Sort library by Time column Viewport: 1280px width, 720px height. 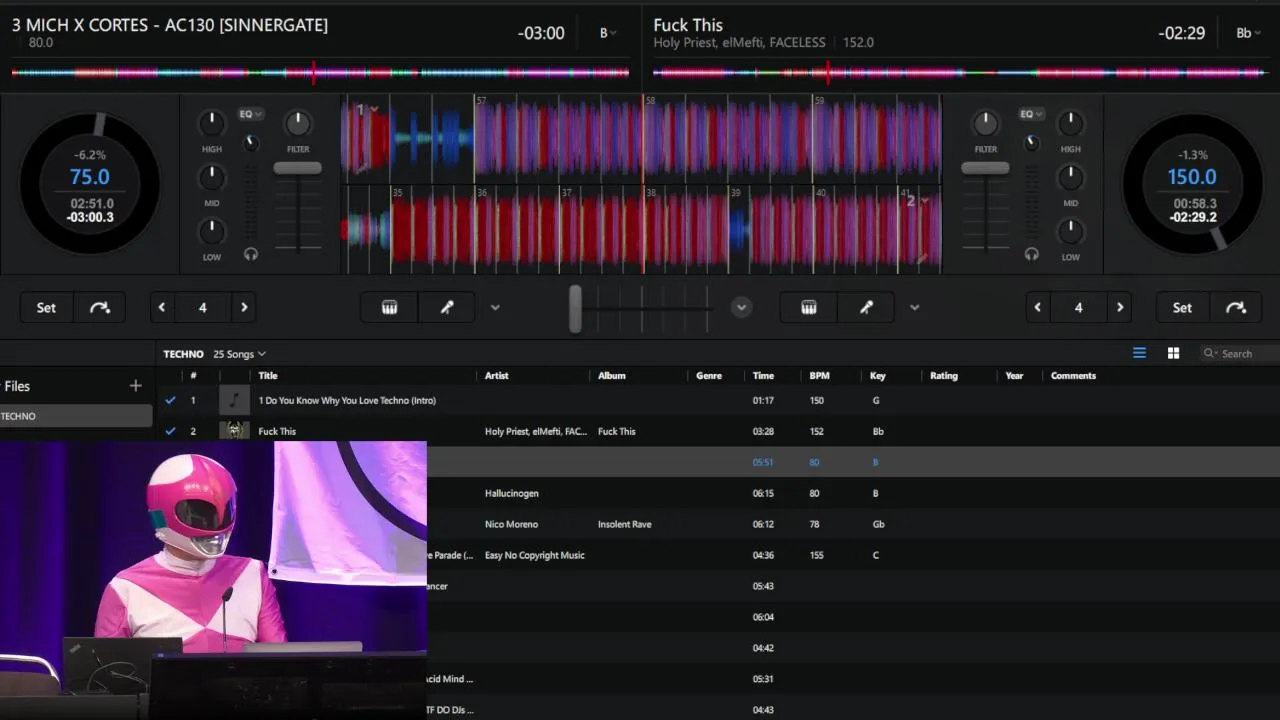[763, 376]
